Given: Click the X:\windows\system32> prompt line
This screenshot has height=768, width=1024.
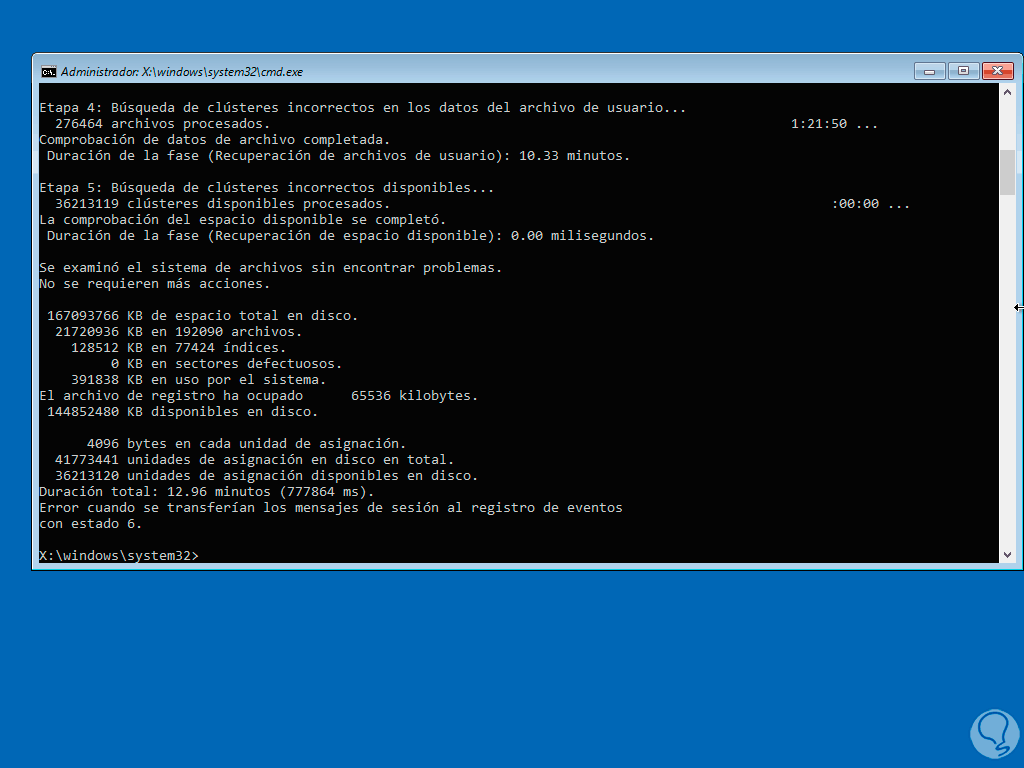Looking at the screenshot, I should [x=119, y=556].
